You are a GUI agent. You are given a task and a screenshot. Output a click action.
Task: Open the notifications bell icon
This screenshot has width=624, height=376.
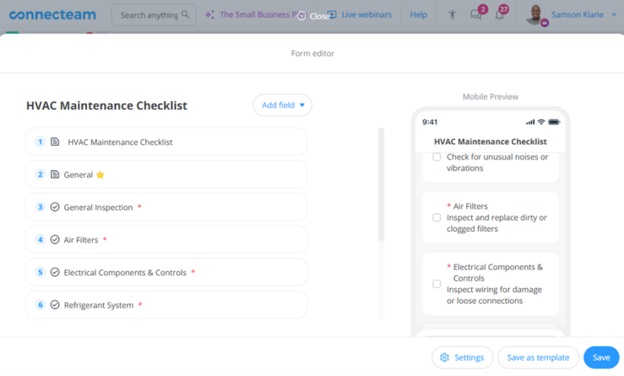[x=499, y=15]
